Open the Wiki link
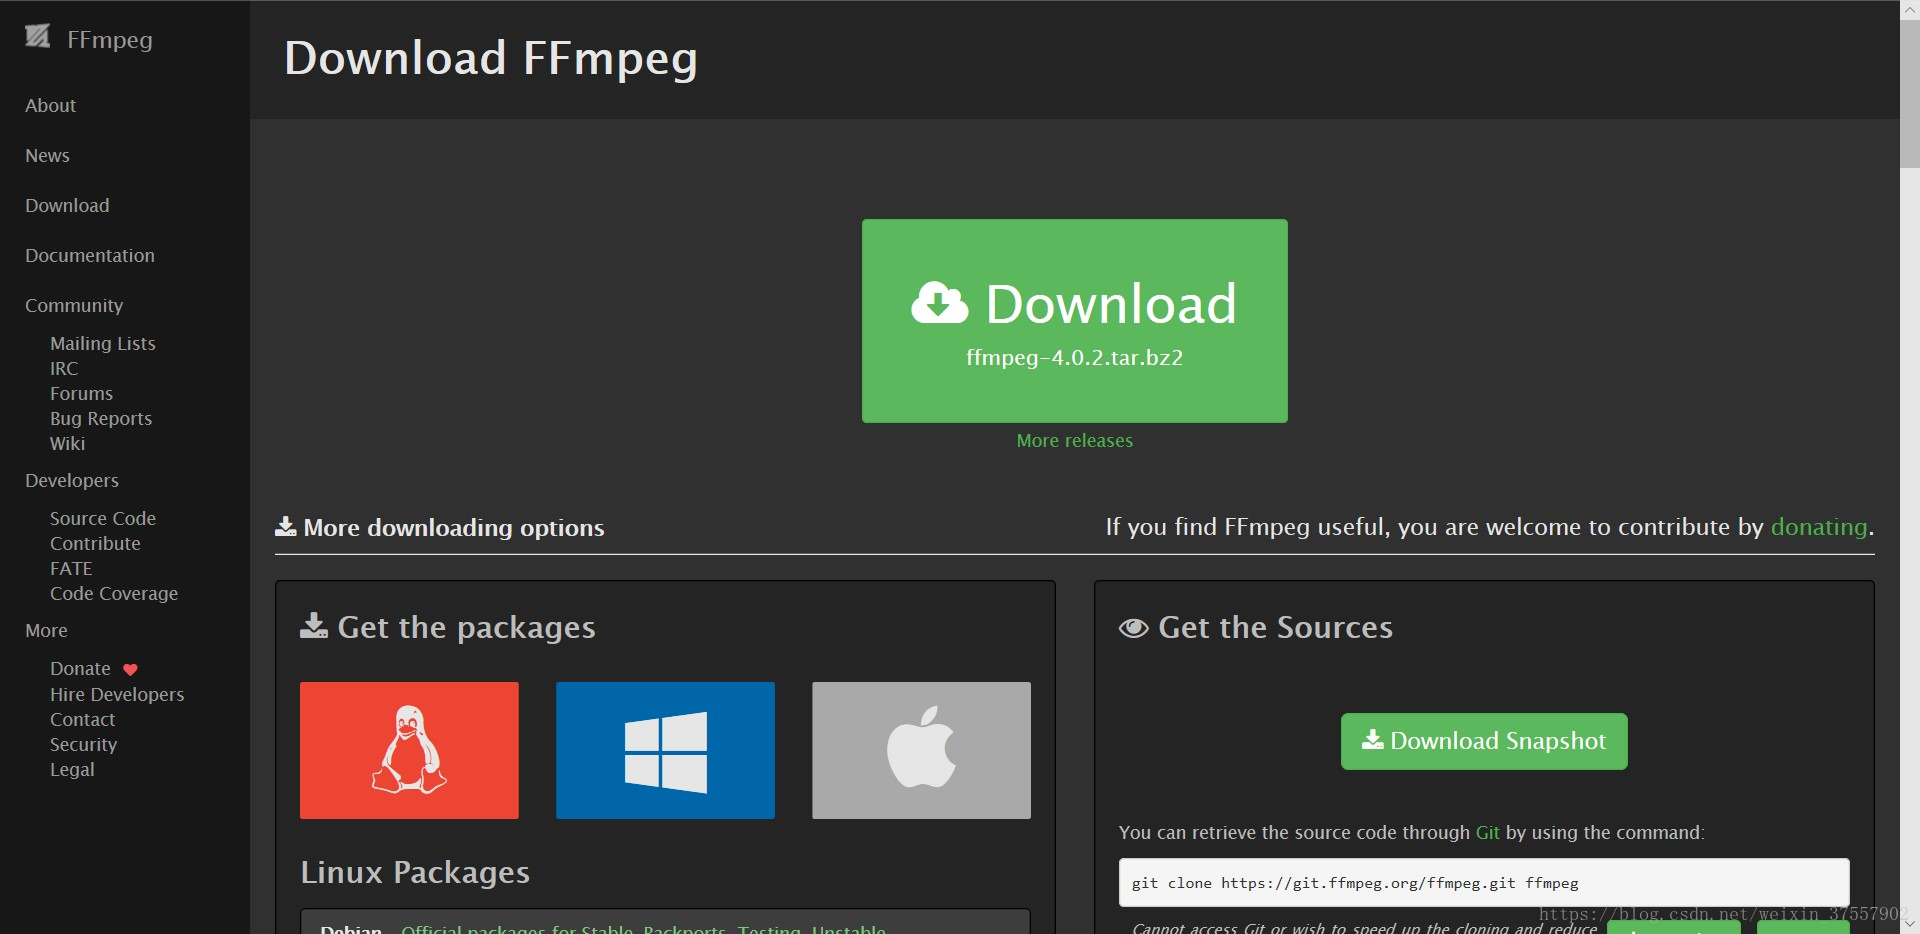 67,443
